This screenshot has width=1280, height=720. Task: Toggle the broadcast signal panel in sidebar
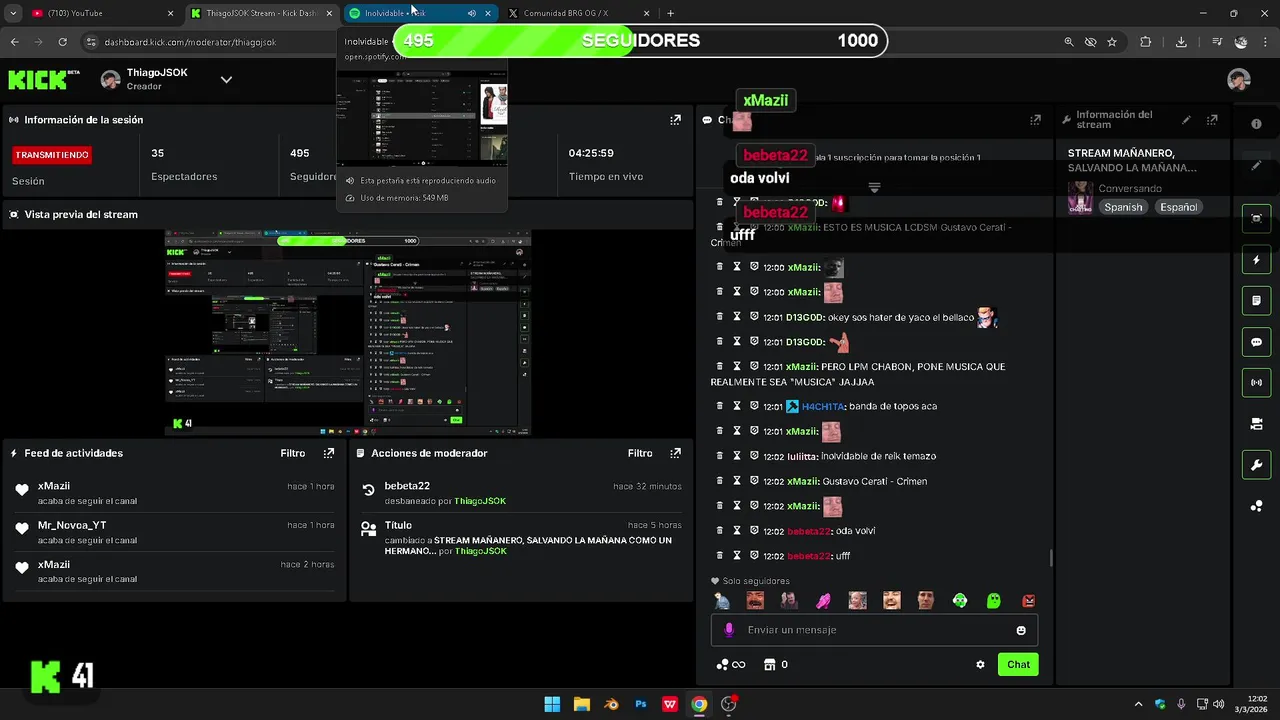(x=1256, y=383)
